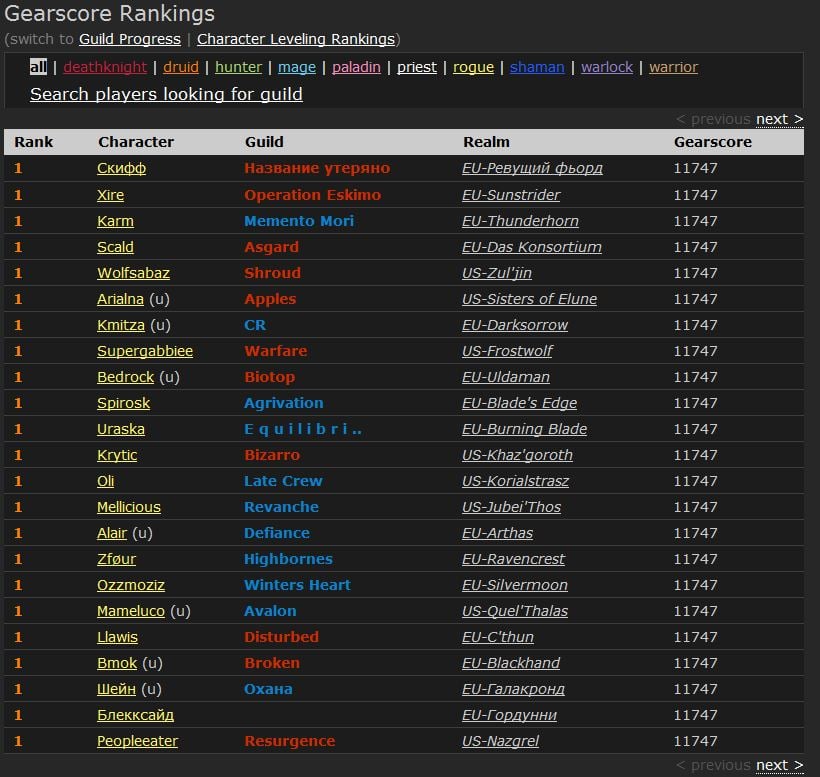Open character profile for Xire

click(x=110, y=195)
